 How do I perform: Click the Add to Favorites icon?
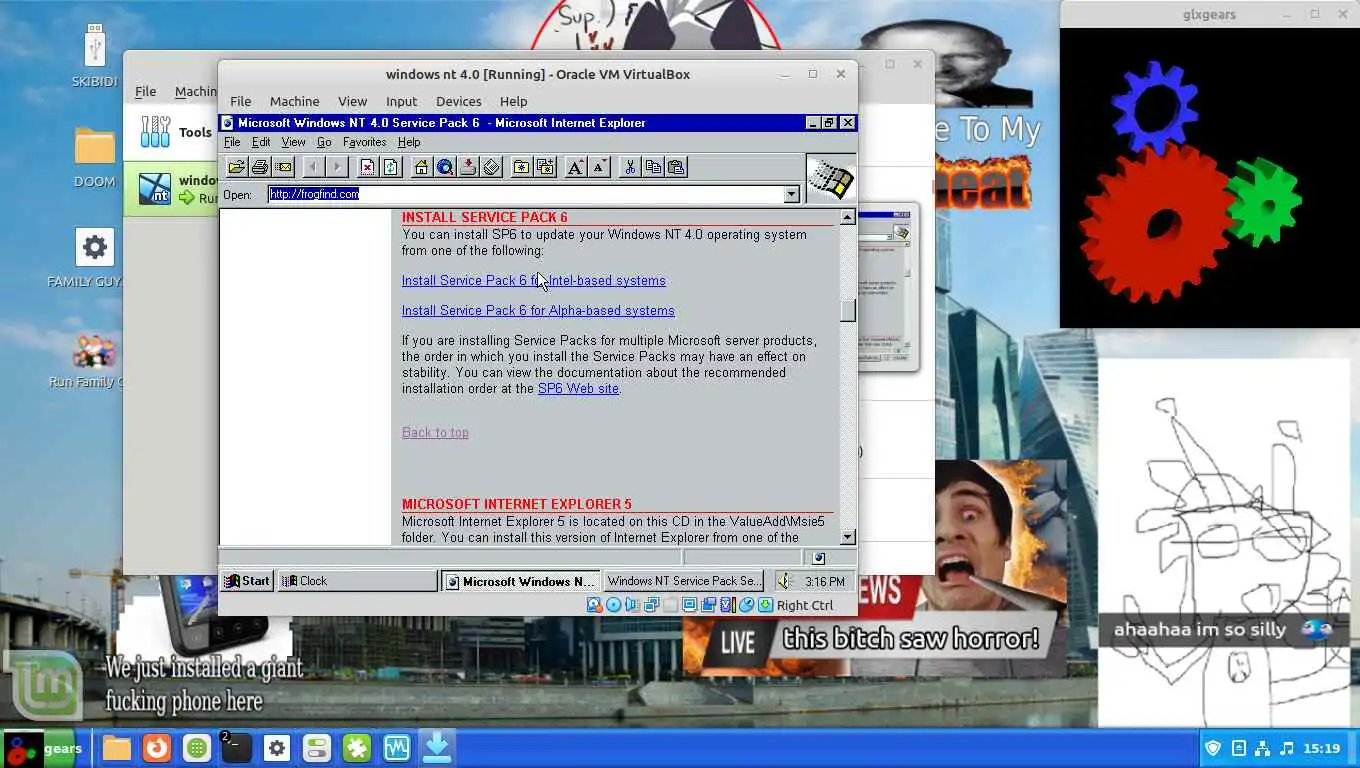[545, 167]
